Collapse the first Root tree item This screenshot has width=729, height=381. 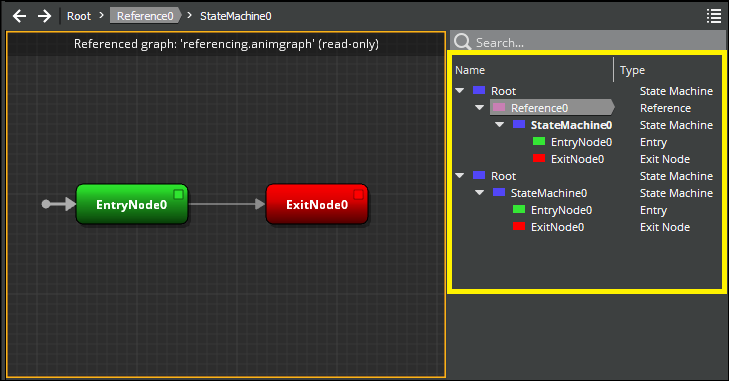point(460,91)
